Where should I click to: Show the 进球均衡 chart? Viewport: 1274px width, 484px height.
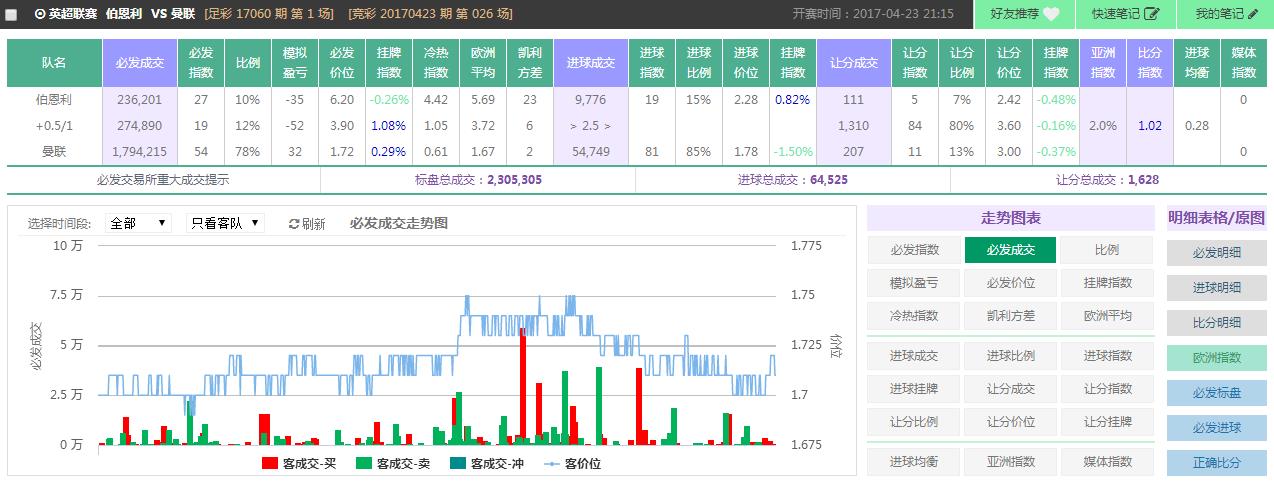(x=914, y=461)
